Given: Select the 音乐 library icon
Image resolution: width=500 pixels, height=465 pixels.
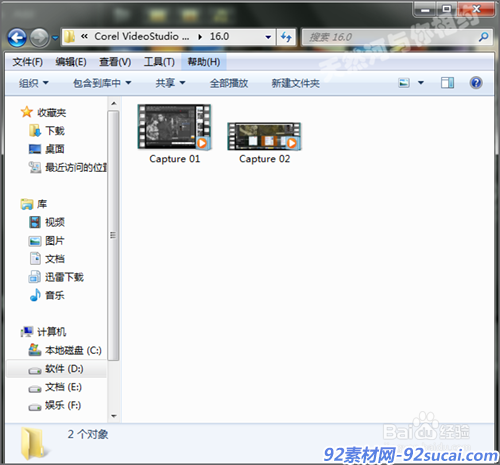Looking at the screenshot, I should pos(35,295).
